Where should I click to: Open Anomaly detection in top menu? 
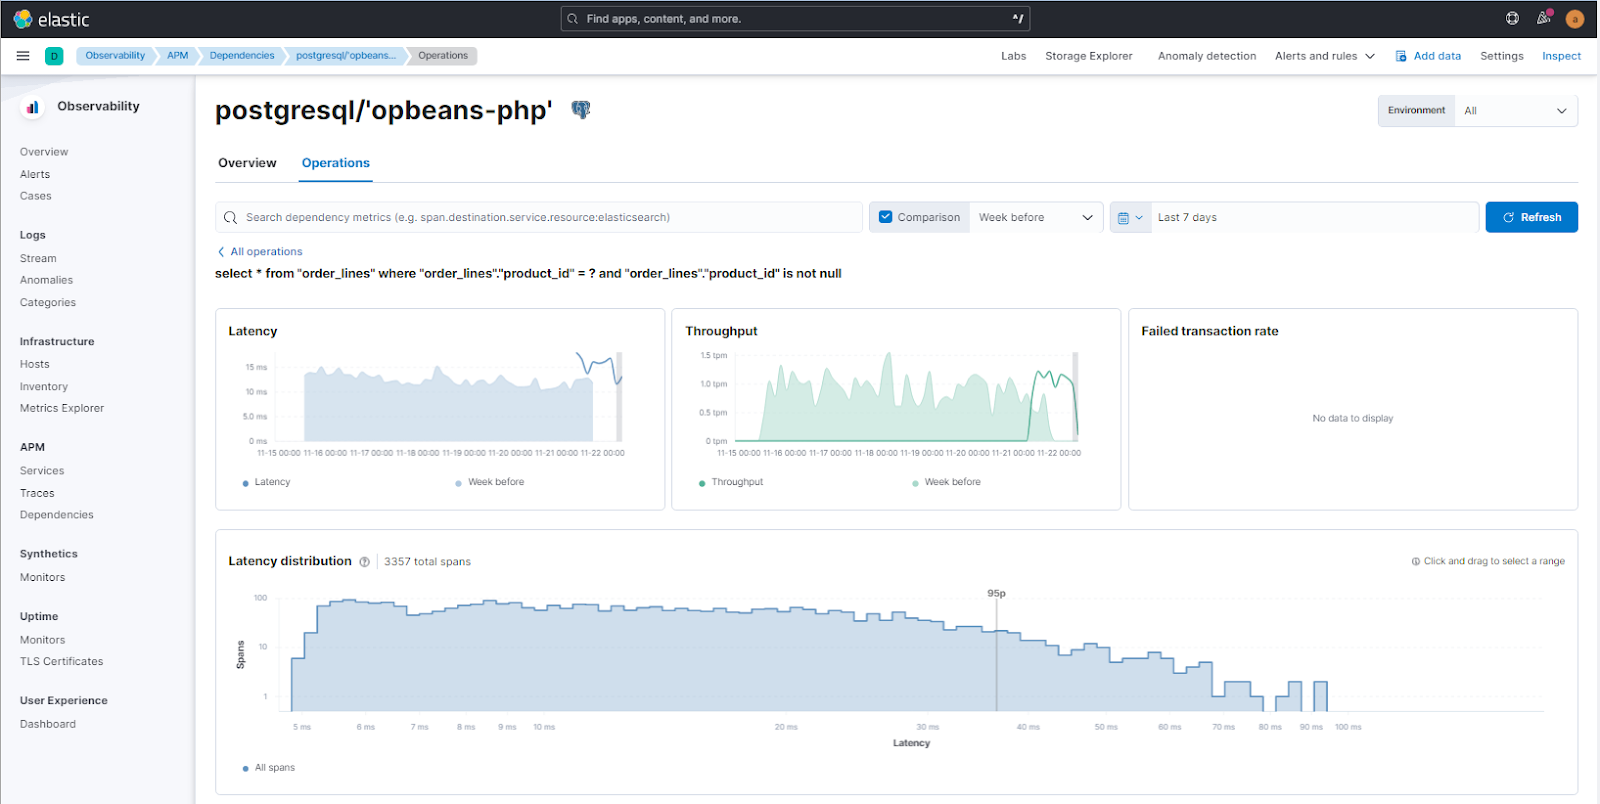[x=1206, y=56]
